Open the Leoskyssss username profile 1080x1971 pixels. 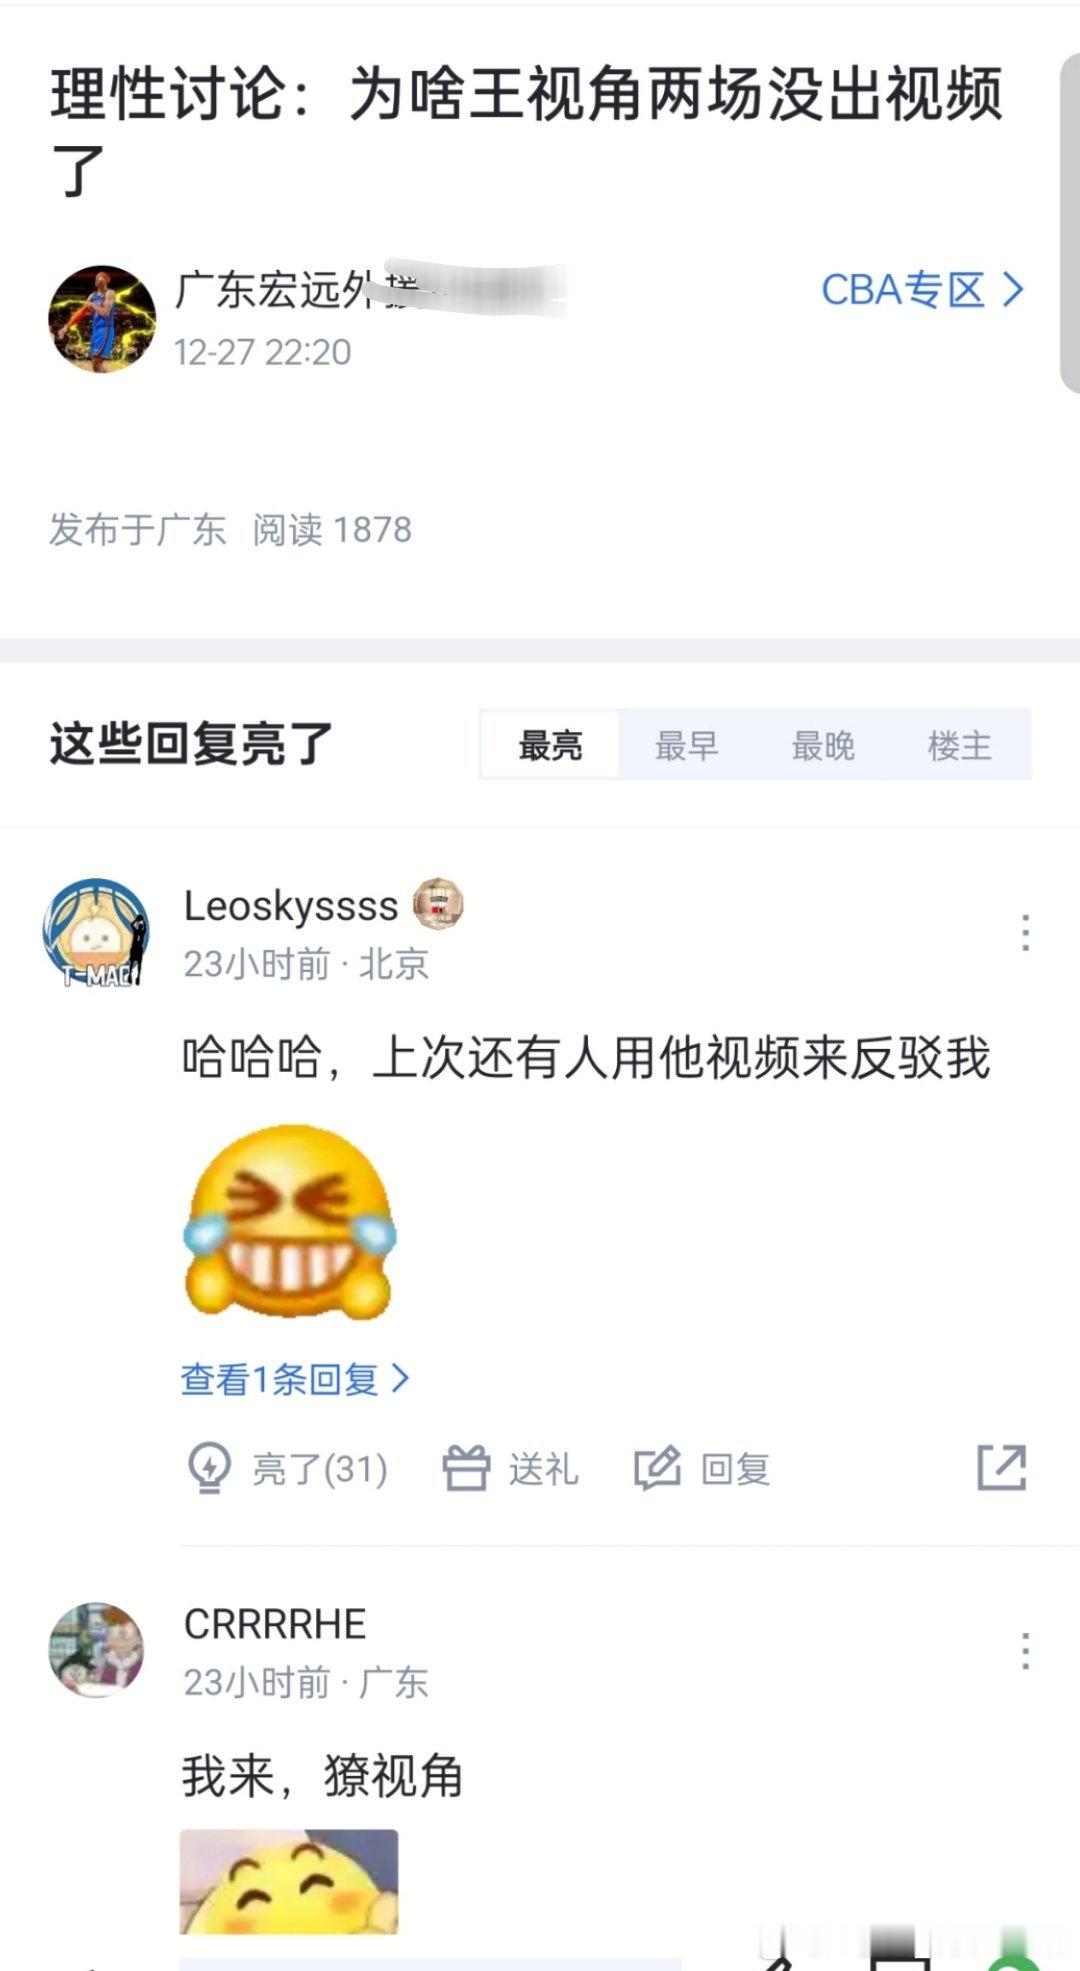tap(291, 906)
